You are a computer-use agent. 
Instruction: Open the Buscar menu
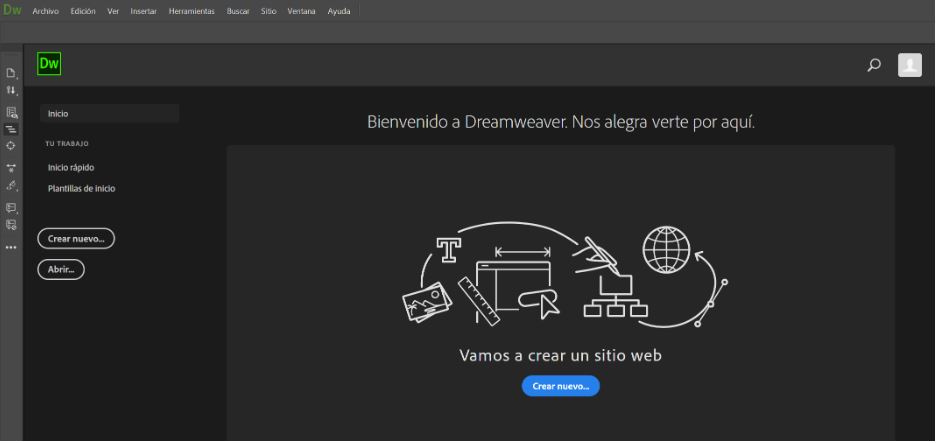[238, 11]
